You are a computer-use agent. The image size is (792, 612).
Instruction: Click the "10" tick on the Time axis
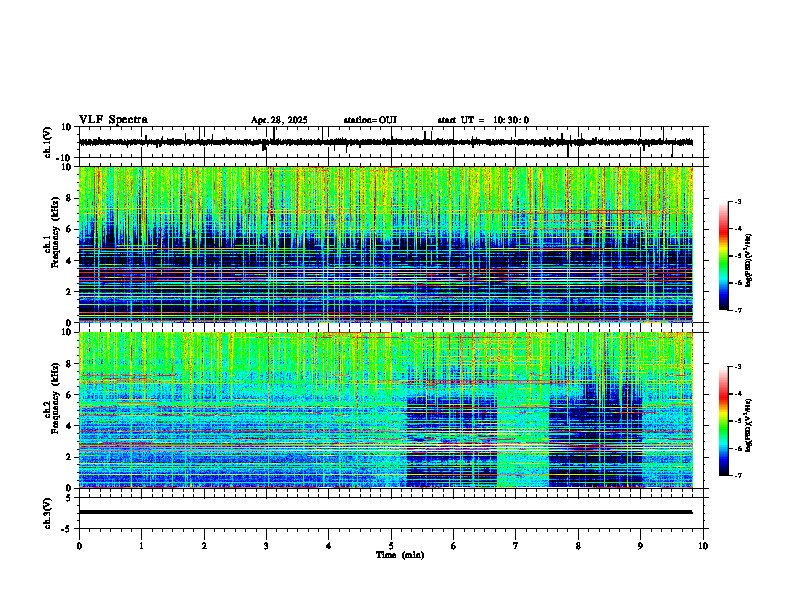click(703, 546)
